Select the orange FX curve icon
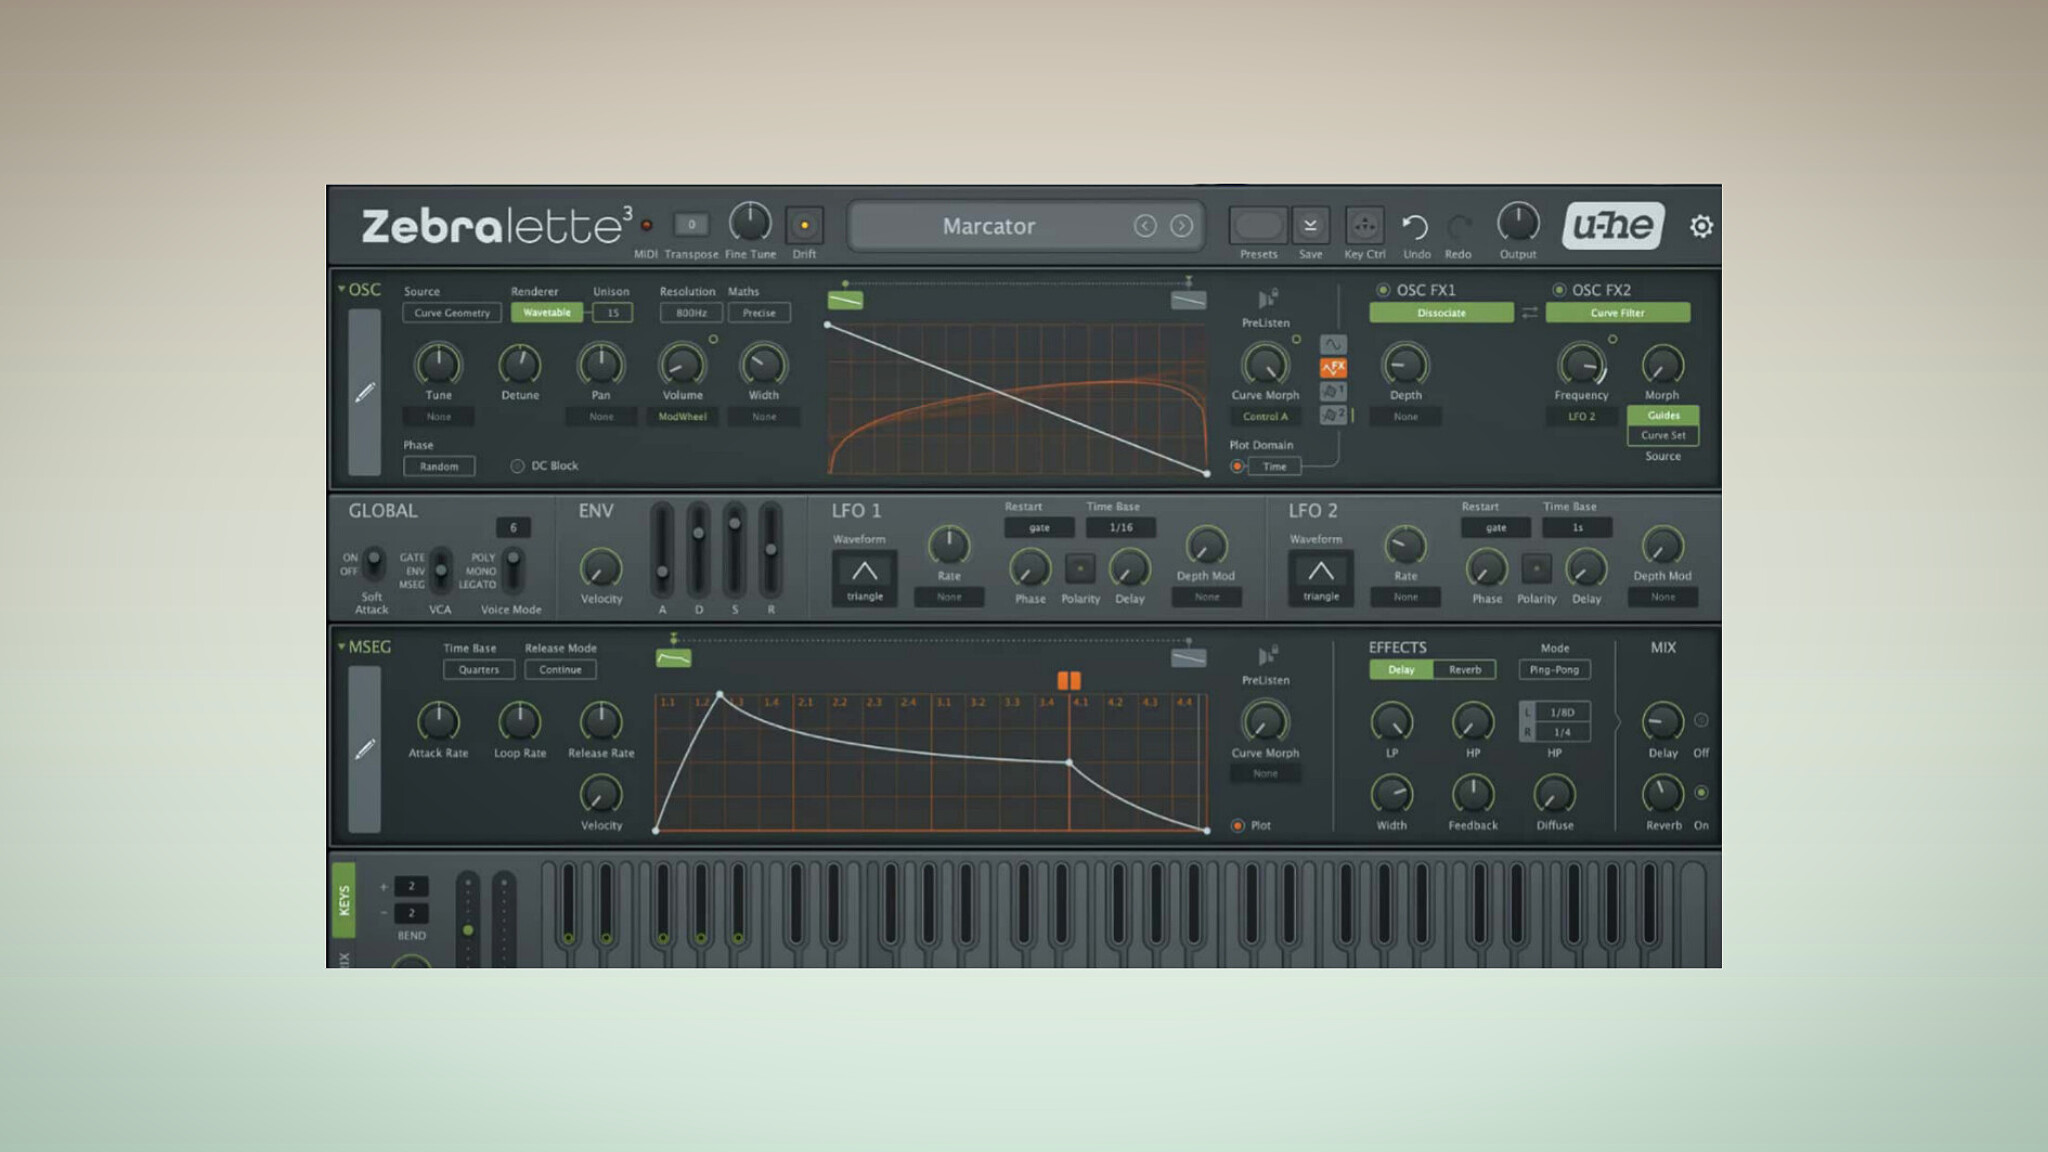 1333,368
